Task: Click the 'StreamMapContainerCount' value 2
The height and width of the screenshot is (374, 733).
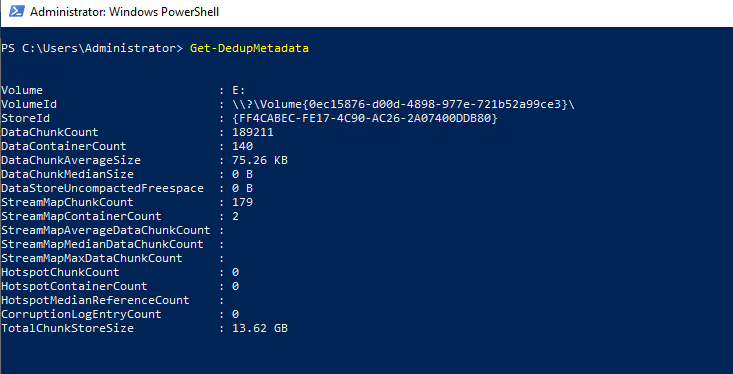Action: pyautogui.click(x=236, y=216)
